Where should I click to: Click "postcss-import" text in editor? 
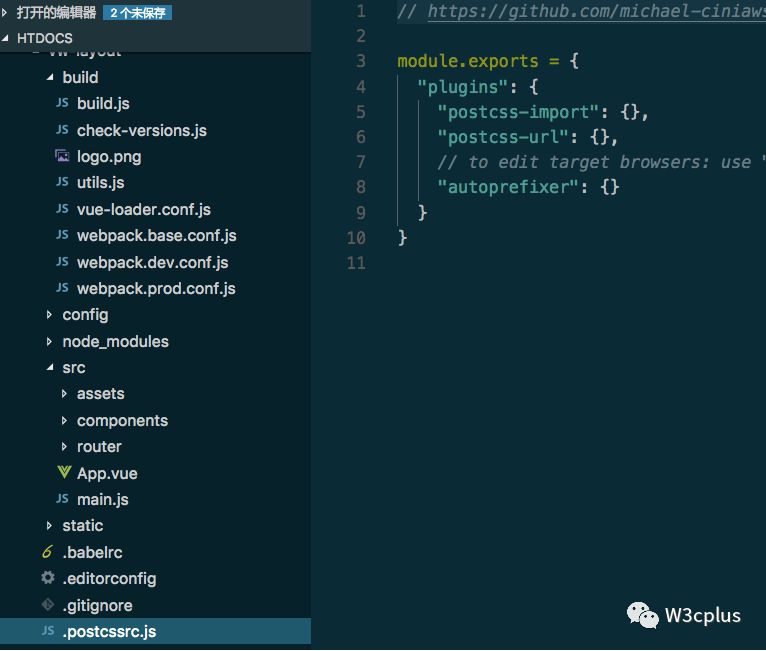point(518,112)
